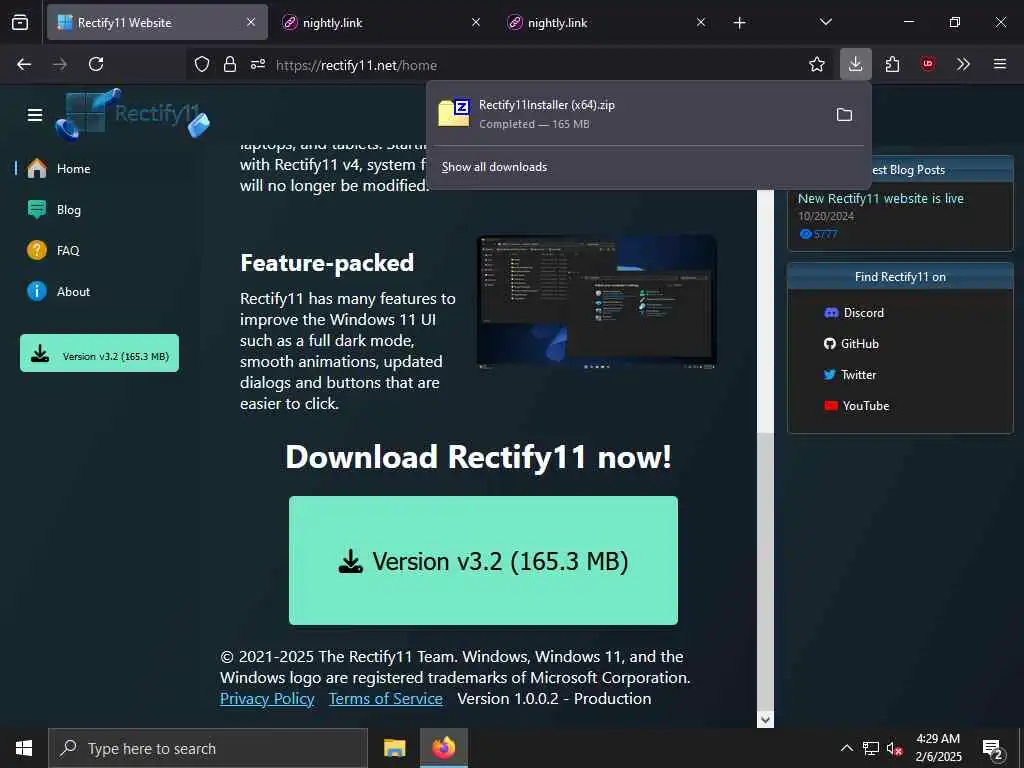Screen dimensions: 1024x768
Task: Close the first nightly.link tab
Action: click(476, 23)
